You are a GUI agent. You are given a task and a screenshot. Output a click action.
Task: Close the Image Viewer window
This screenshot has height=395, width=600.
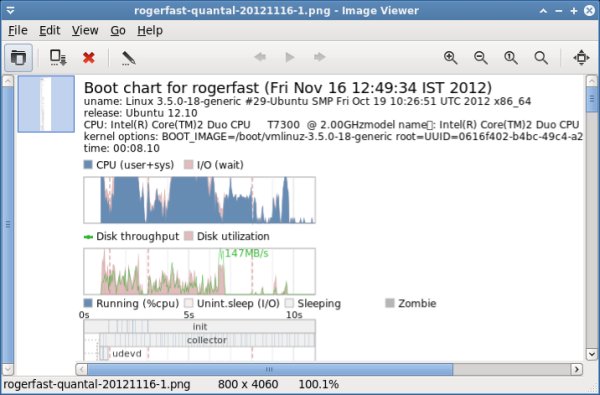589,11
